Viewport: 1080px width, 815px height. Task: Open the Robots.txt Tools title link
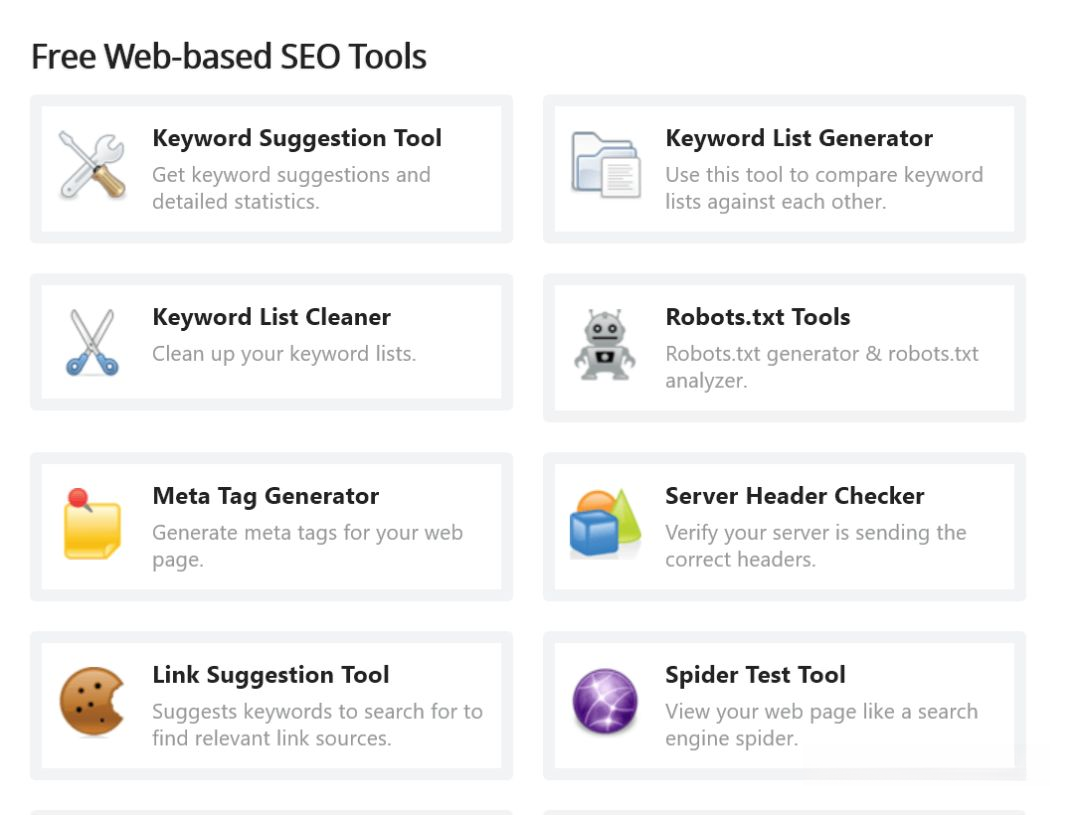point(758,317)
